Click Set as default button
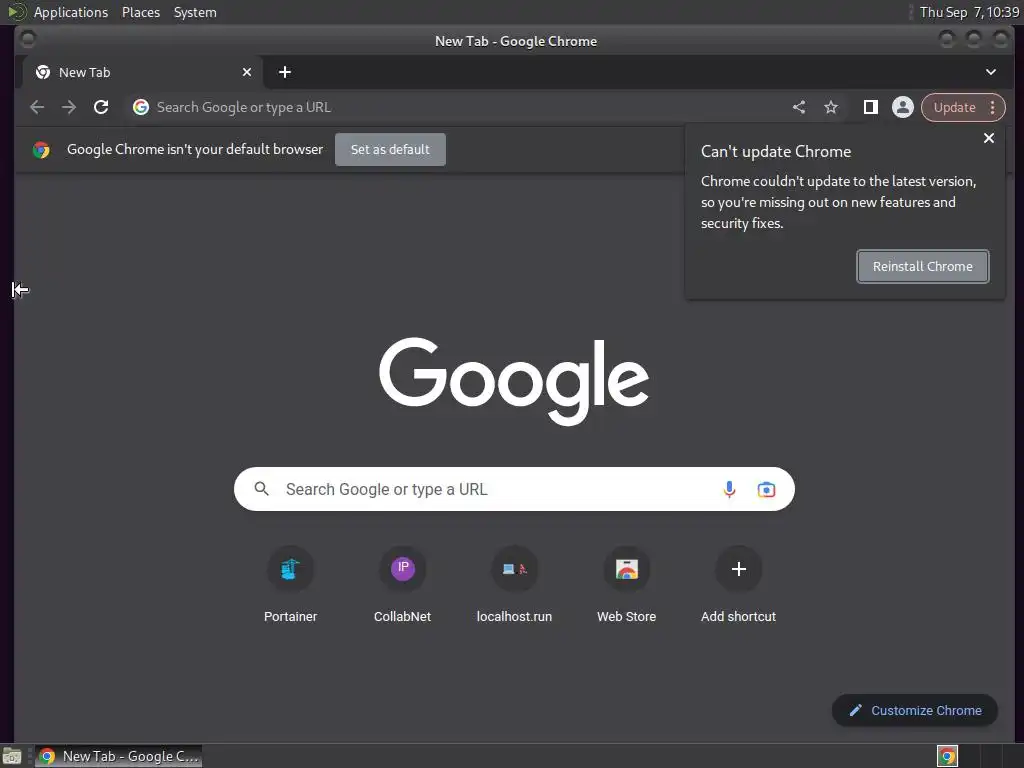This screenshot has height=768, width=1024. coord(391,150)
